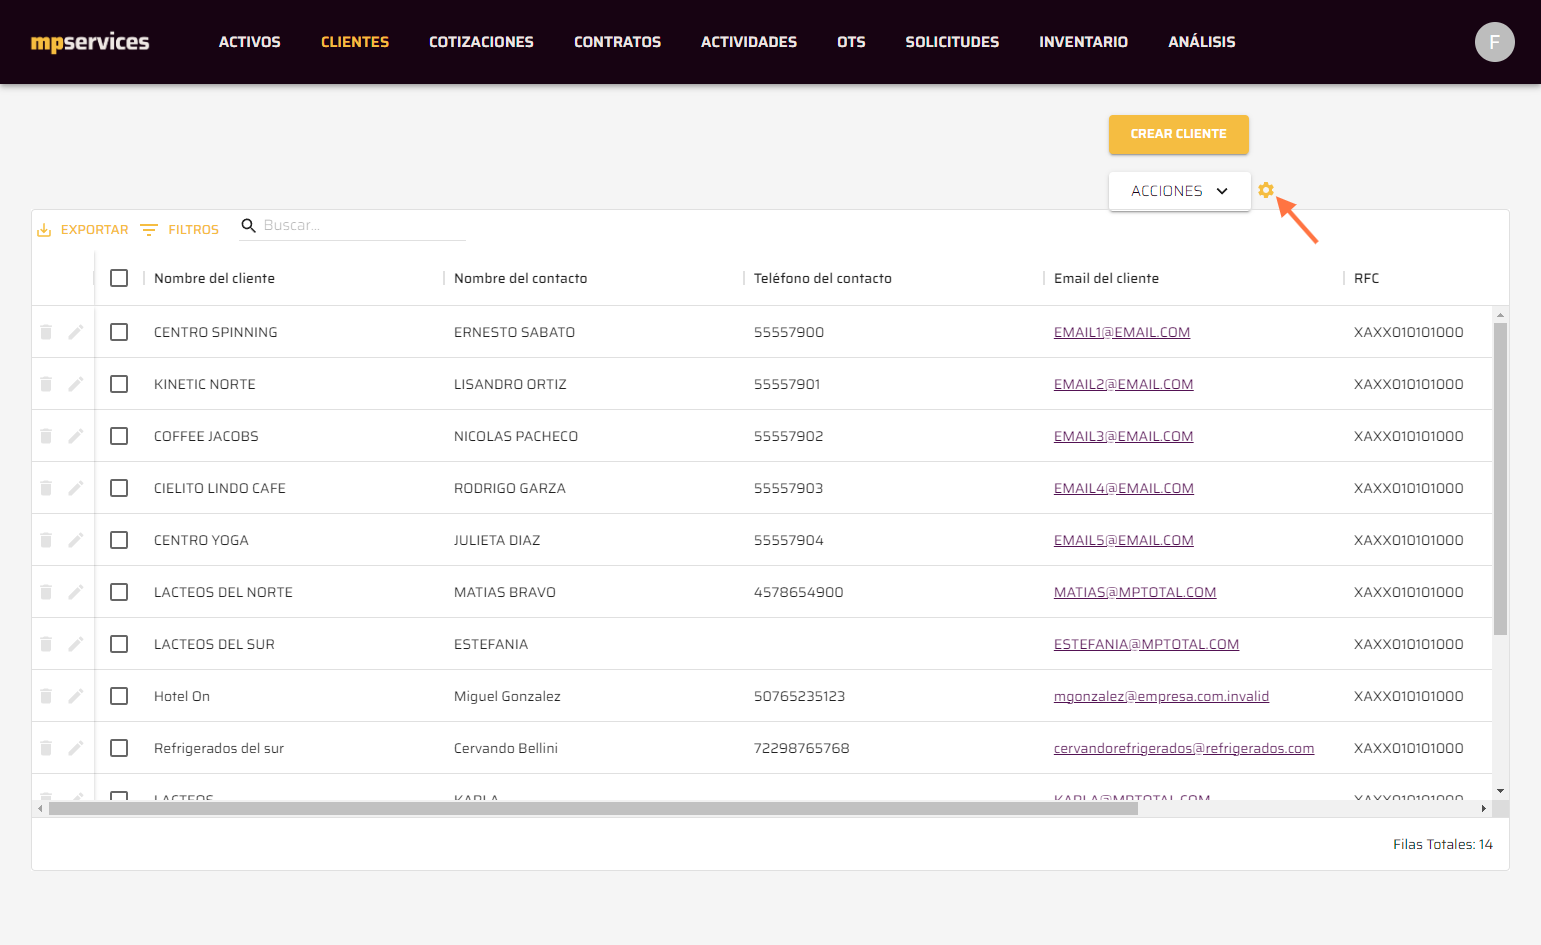Check the CIELITO LINDO CAFE row checkbox
The width and height of the screenshot is (1541, 945).
pos(119,488)
